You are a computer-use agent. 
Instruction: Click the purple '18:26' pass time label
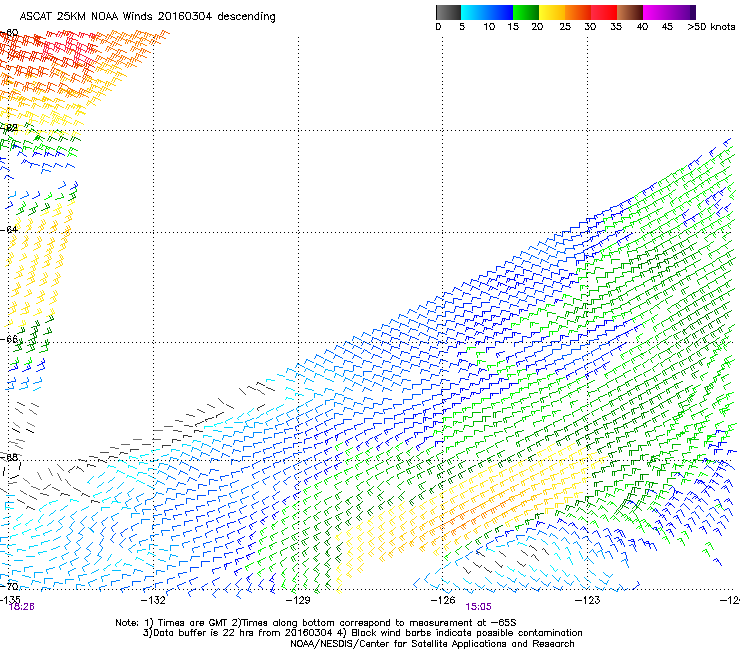22,607
